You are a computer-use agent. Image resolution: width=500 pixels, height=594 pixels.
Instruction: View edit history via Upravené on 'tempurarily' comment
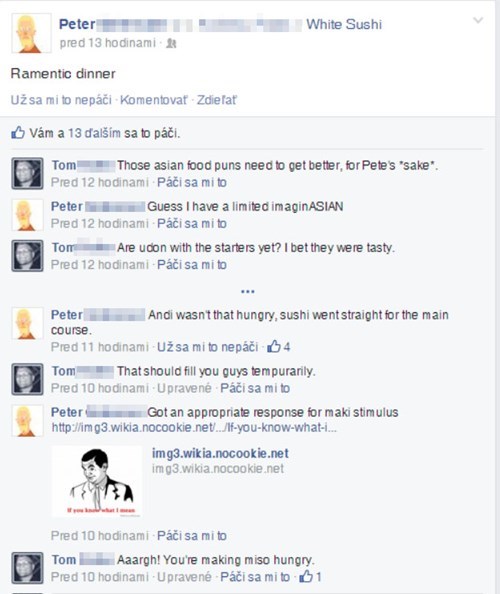[x=184, y=388]
